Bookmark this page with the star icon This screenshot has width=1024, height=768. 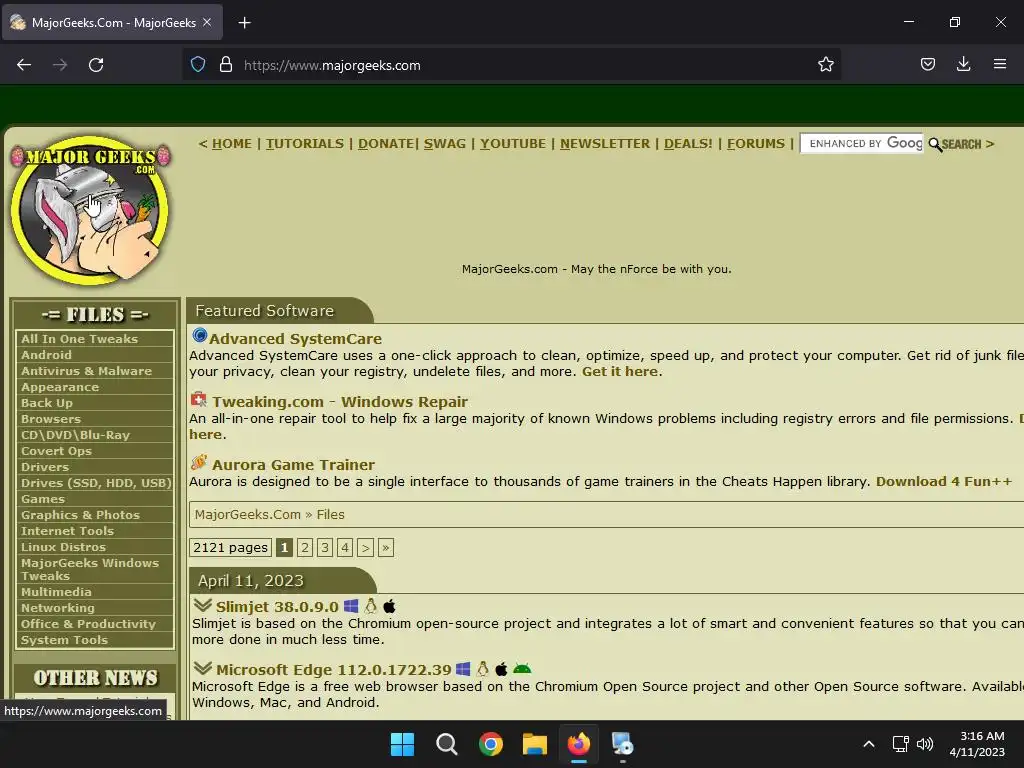point(825,65)
